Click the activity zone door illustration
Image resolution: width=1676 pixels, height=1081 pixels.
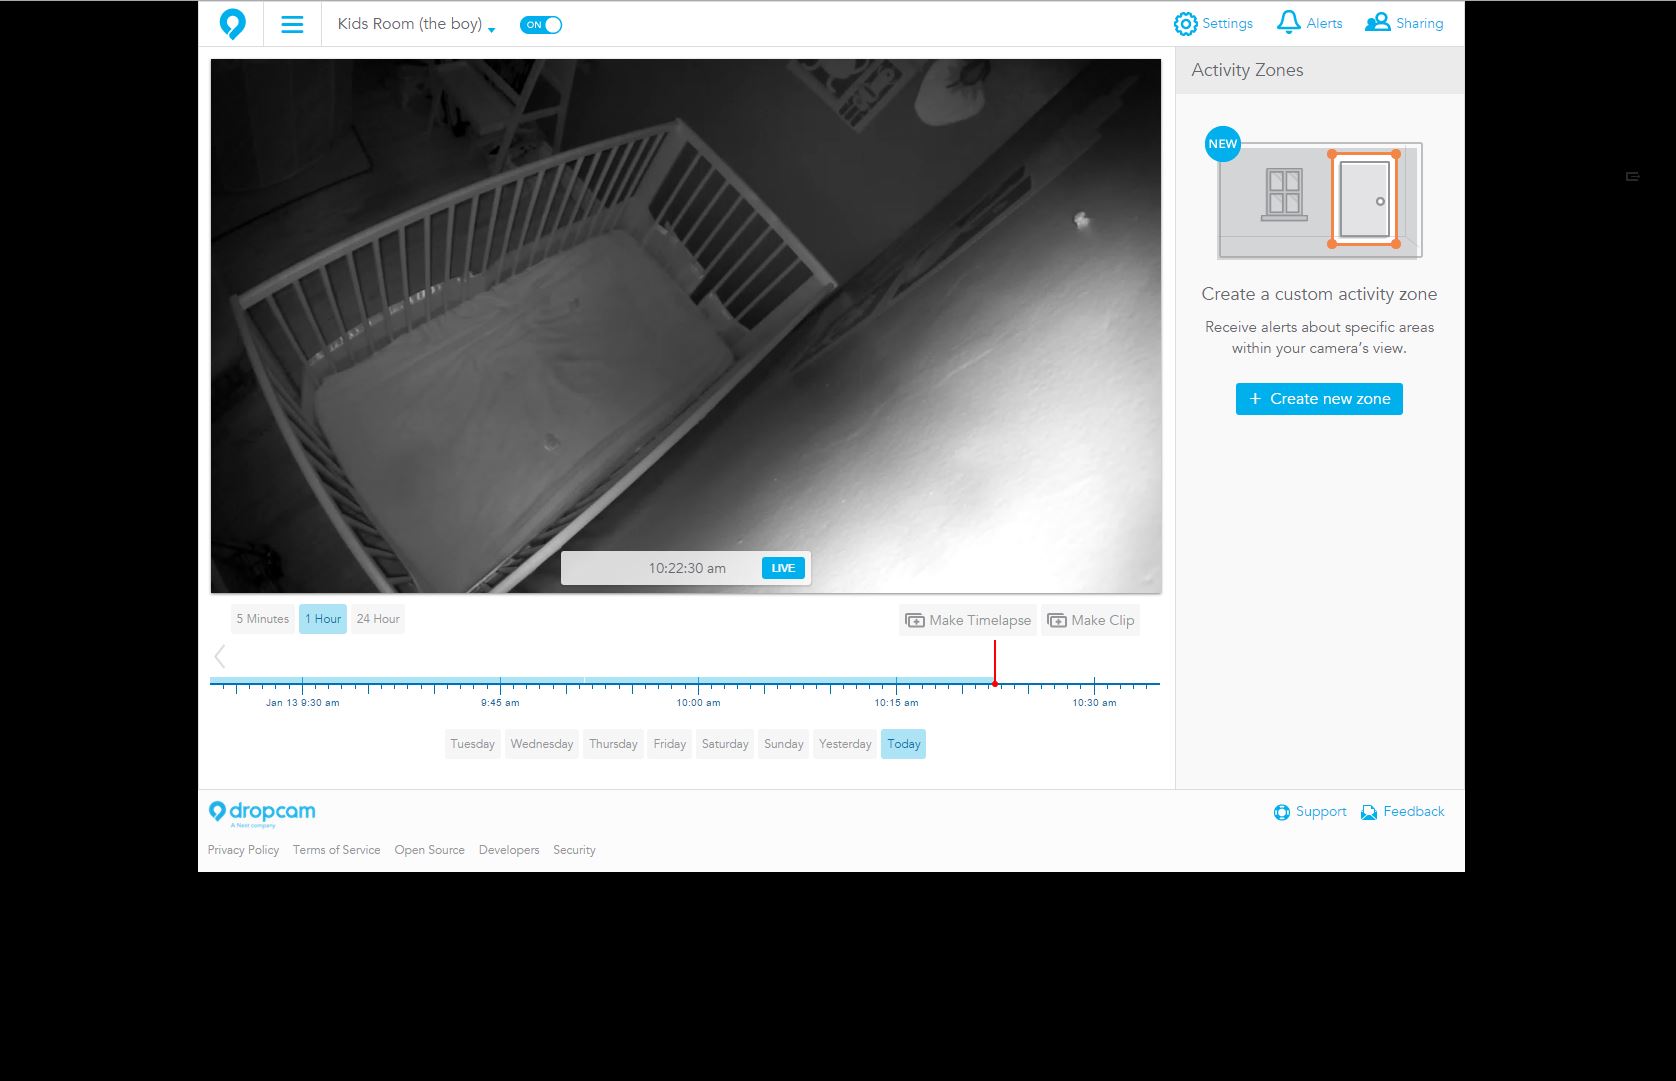1364,200
